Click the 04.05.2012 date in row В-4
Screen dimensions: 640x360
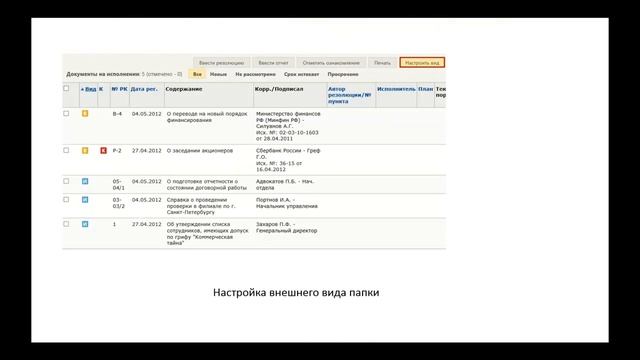coord(147,114)
